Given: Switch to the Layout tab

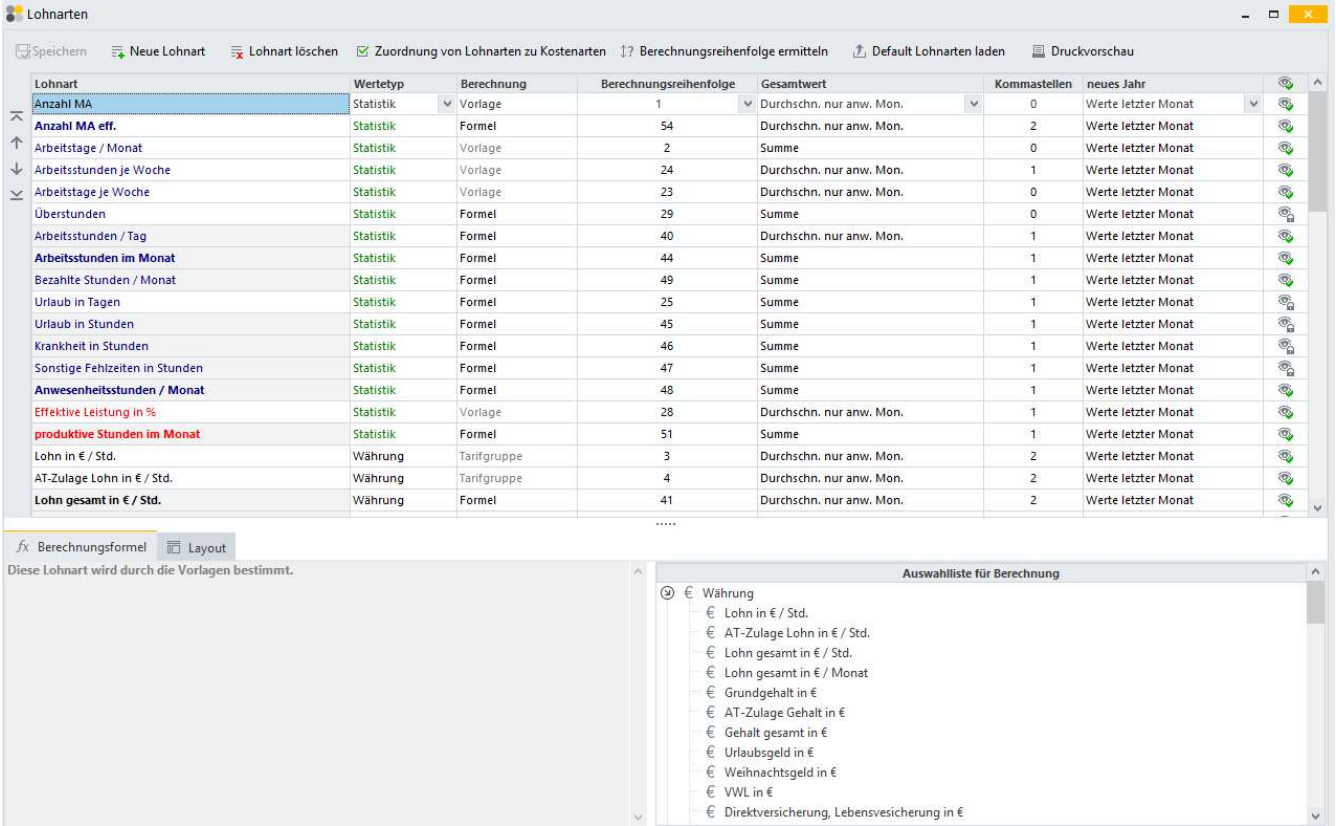Looking at the screenshot, I should click(x=197, y=547).
